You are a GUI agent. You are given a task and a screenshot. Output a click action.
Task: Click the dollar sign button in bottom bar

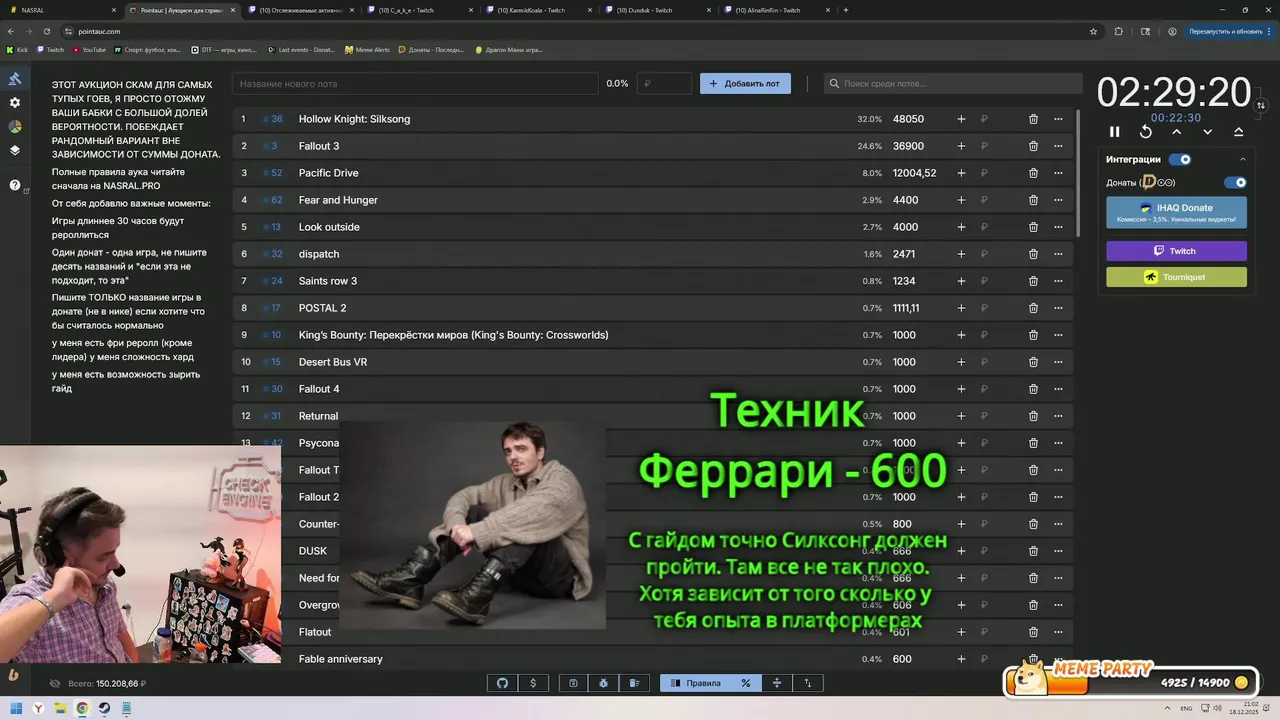[533, 683]
